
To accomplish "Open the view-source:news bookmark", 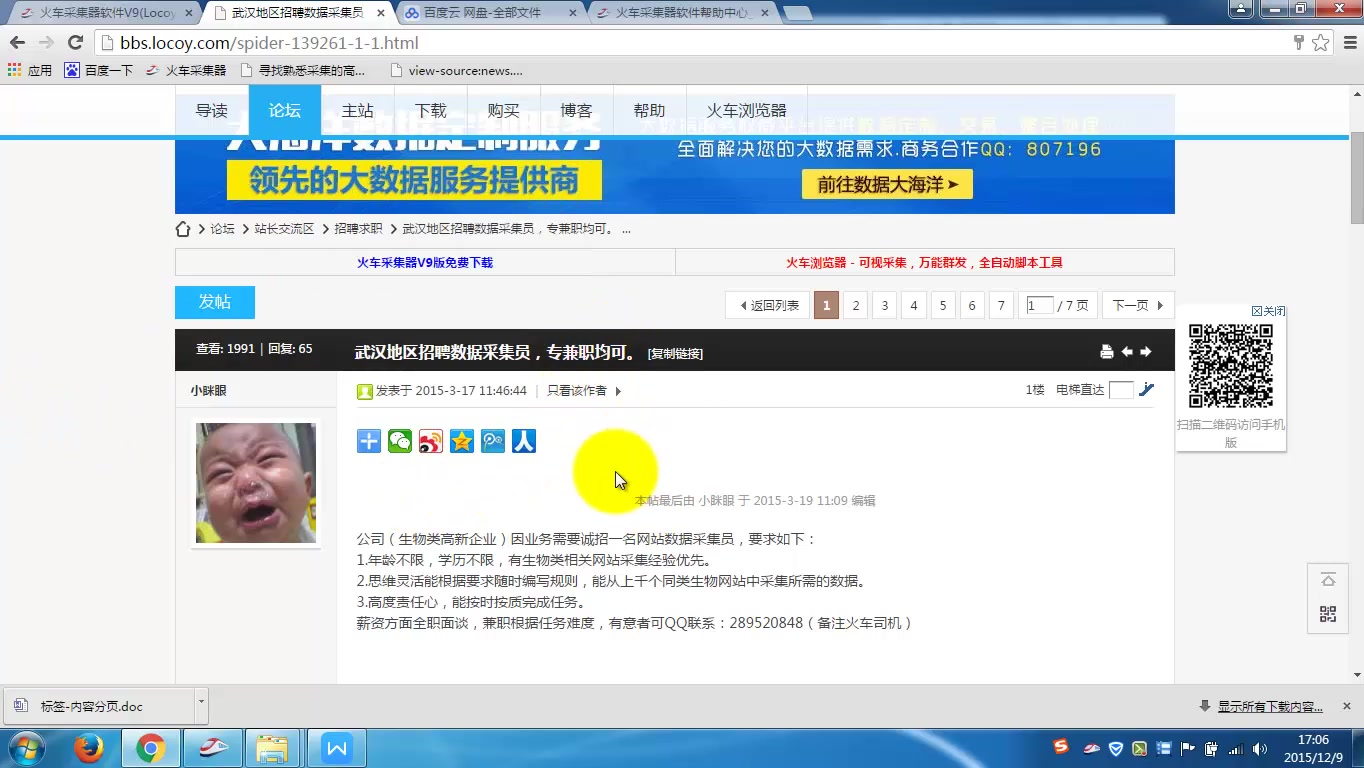I will pyautogui.click(x=456, y=70).
